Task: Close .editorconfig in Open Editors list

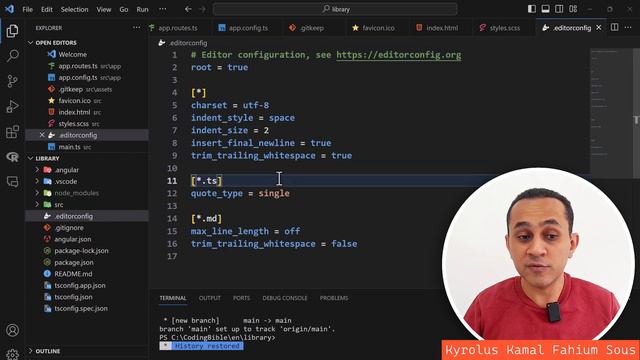Action: point(42,135)
